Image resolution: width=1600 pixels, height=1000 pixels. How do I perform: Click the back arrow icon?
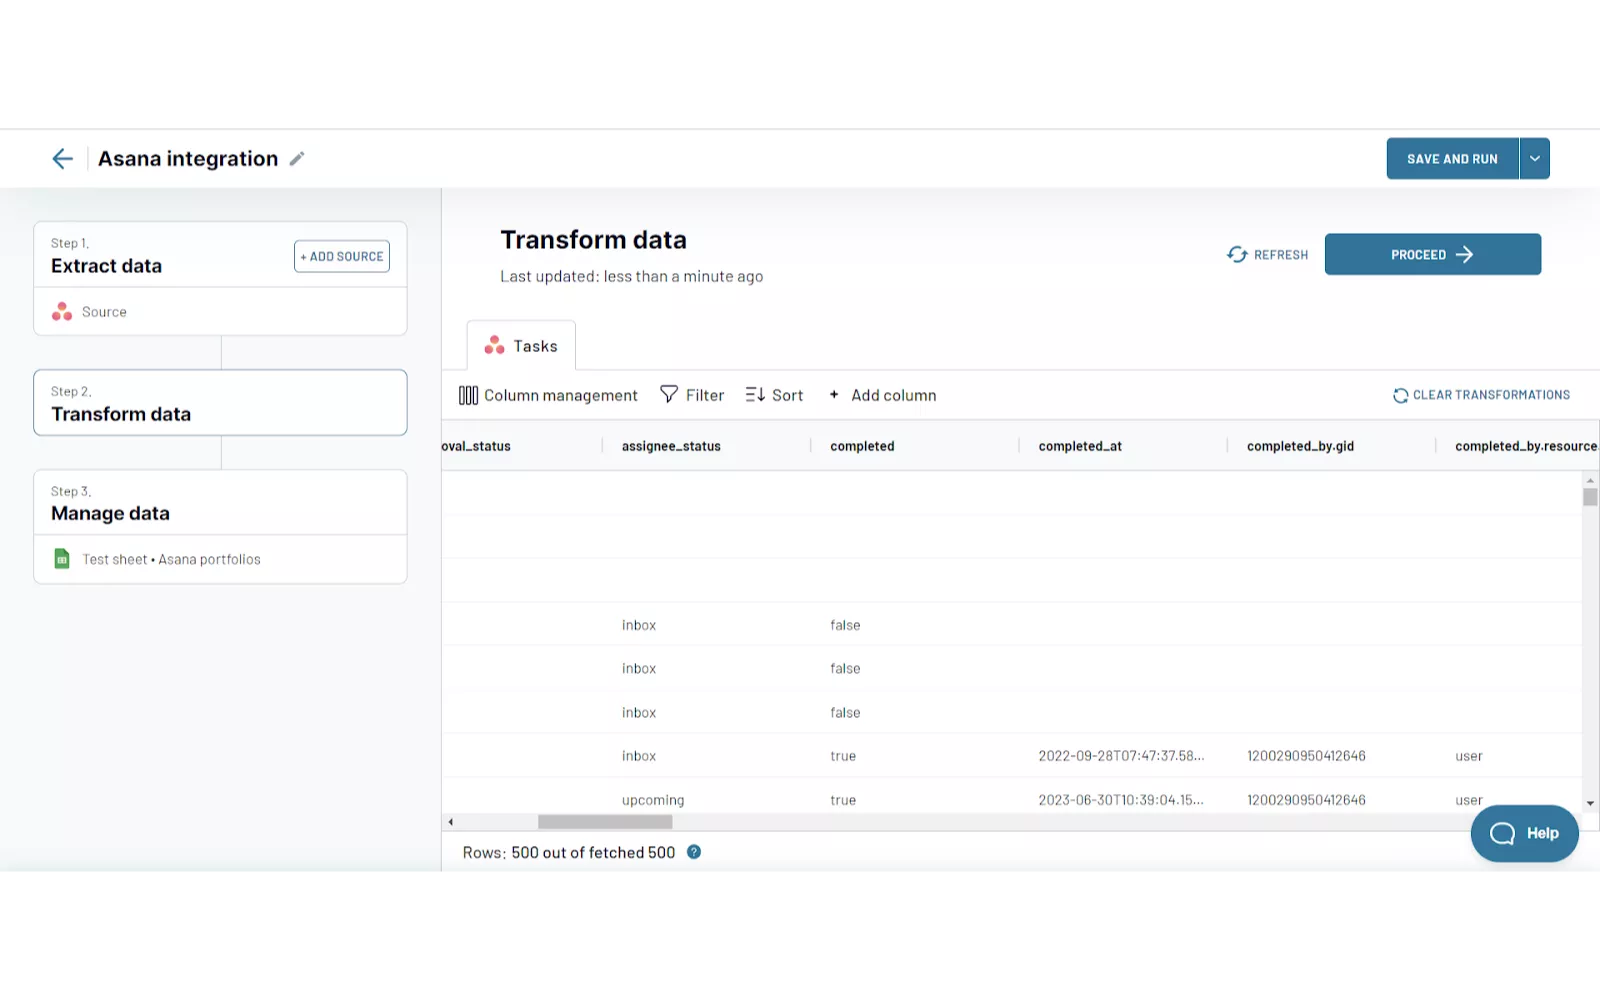(62, 159)
